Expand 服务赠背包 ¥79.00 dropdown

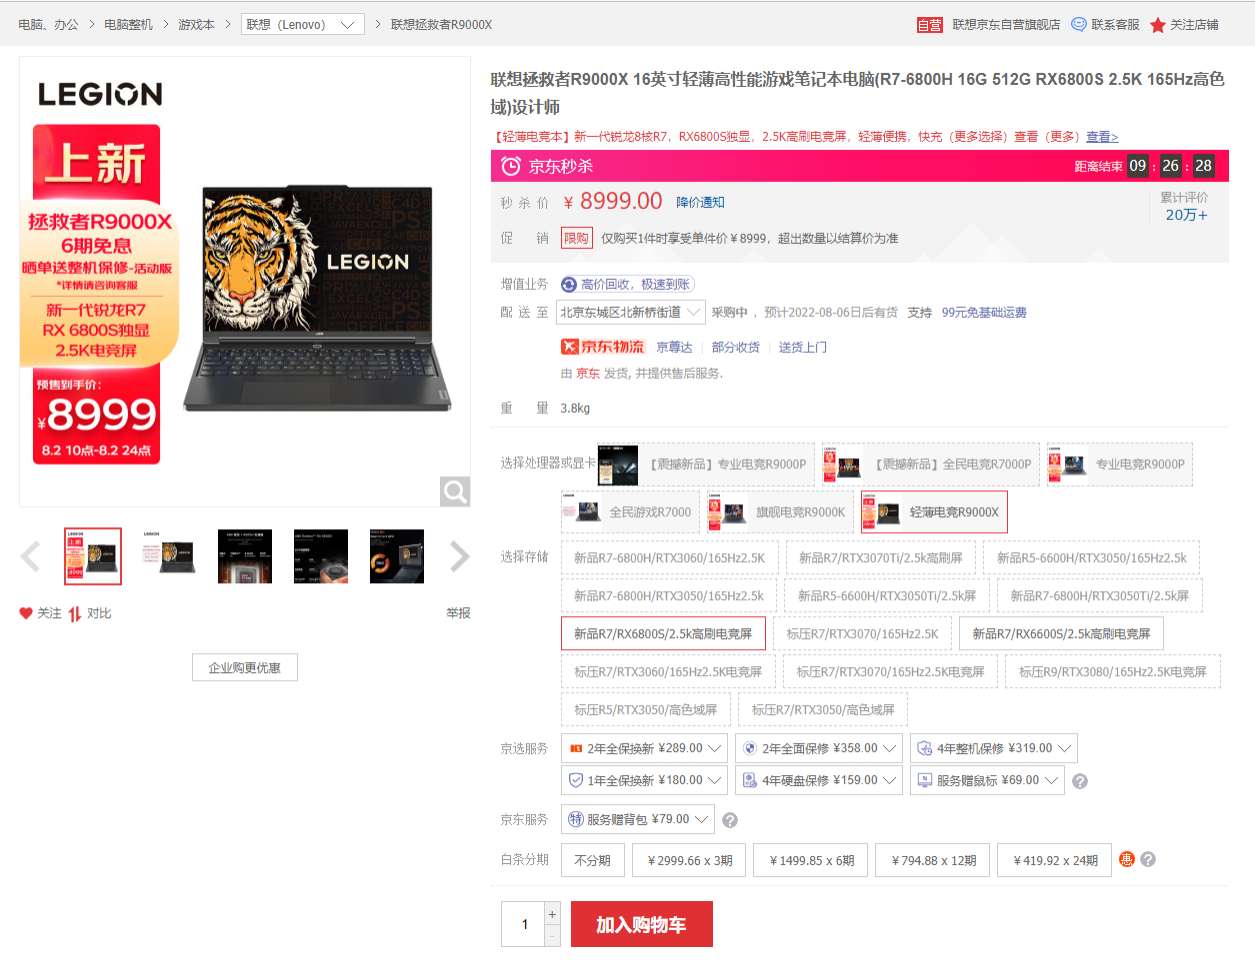tap(638, 819)
